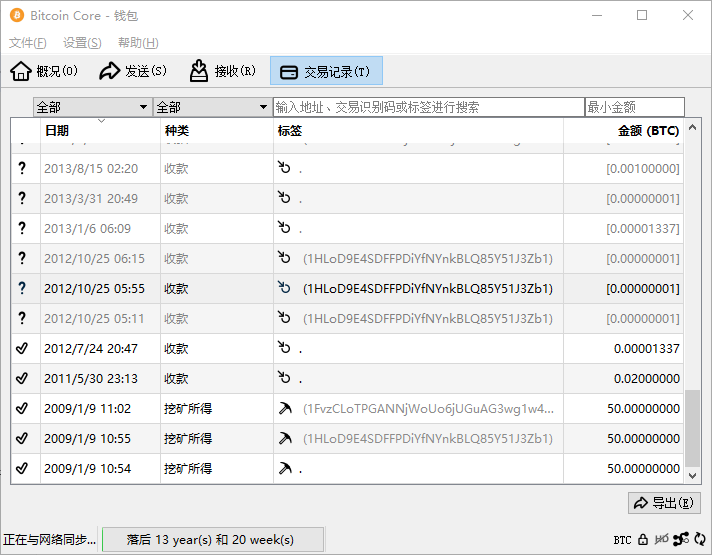
Task: Click the blockchain sync spinner icon
Action: pos(699,540)
